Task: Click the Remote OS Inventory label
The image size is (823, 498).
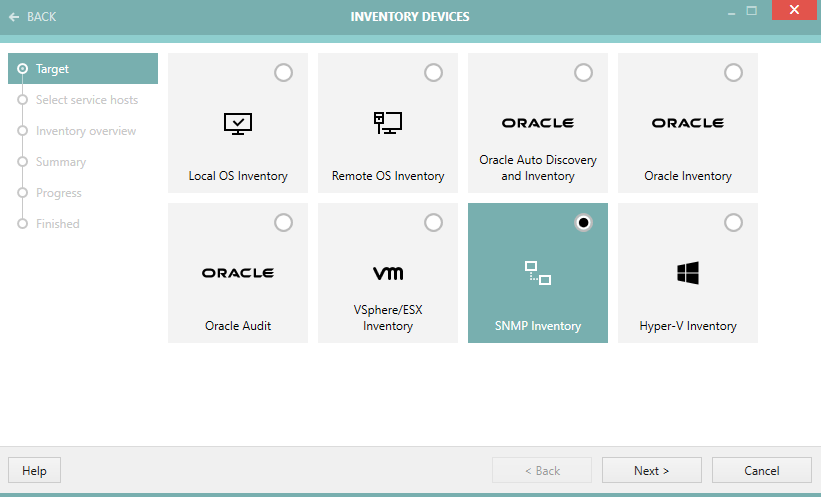Action: pos(388,176)
